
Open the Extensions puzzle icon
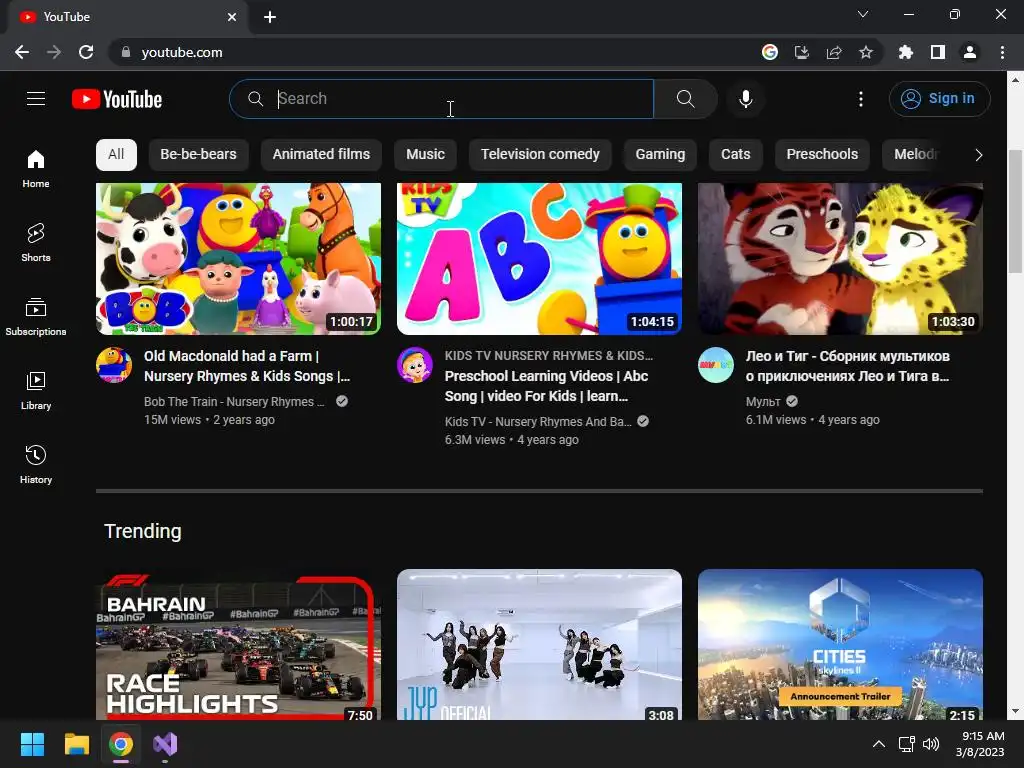[906, 52]
